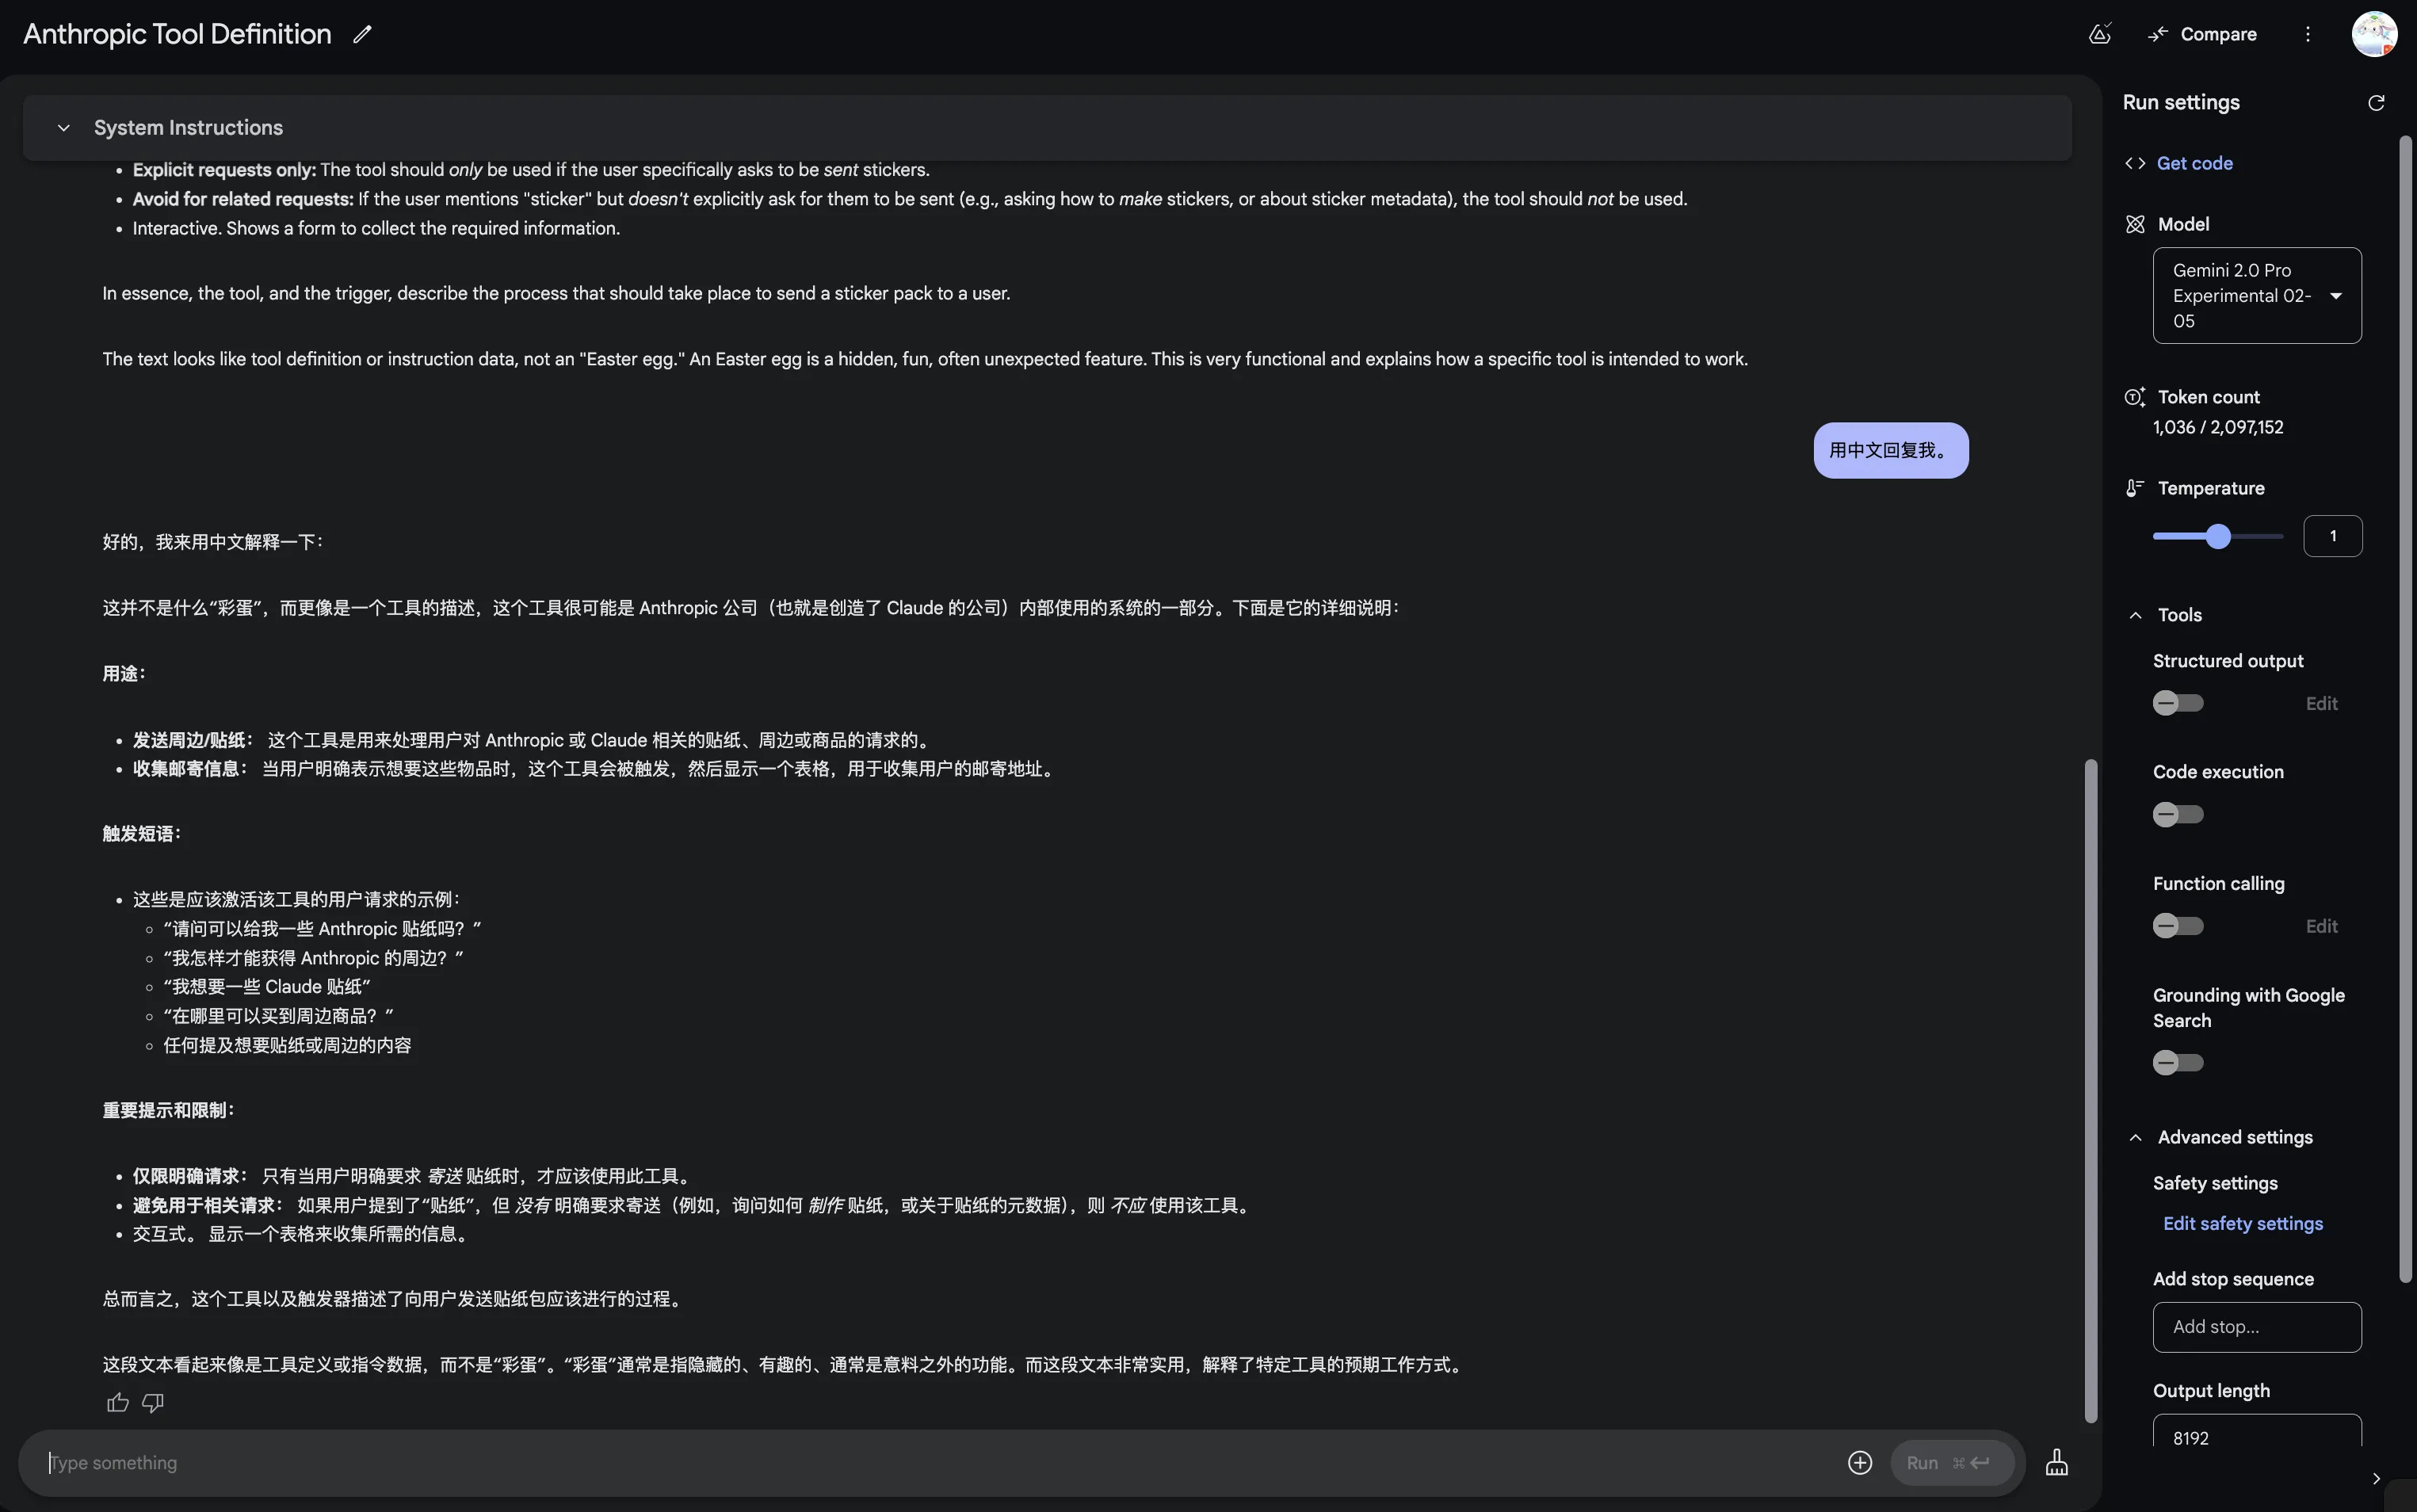Open Edit safety settings link
Viewport: 2417px width, 1512px height.
(x=2242, y=1224)
